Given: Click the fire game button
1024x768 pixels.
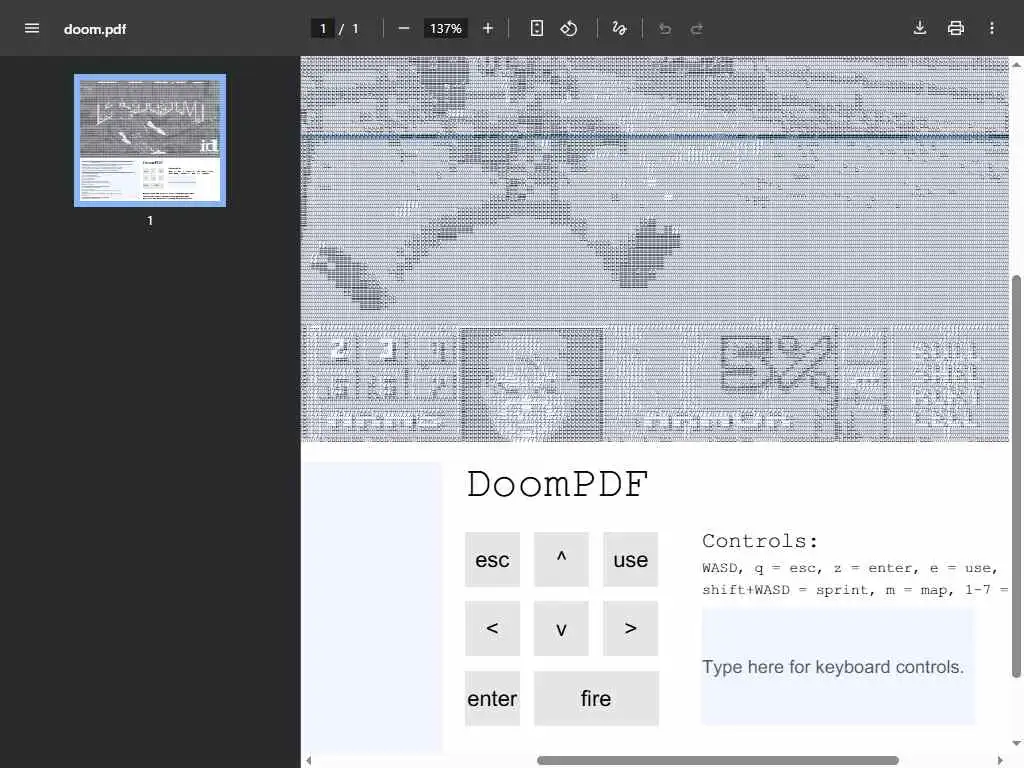Looking at the screenshot, I should [x=596, y=698].
